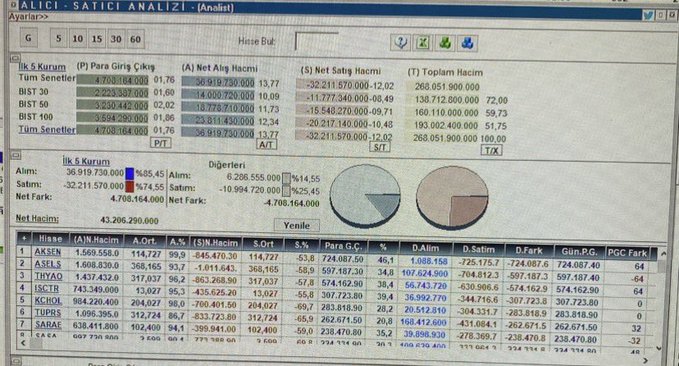Sort by the Para G.Ç. column header

(343, 246)
